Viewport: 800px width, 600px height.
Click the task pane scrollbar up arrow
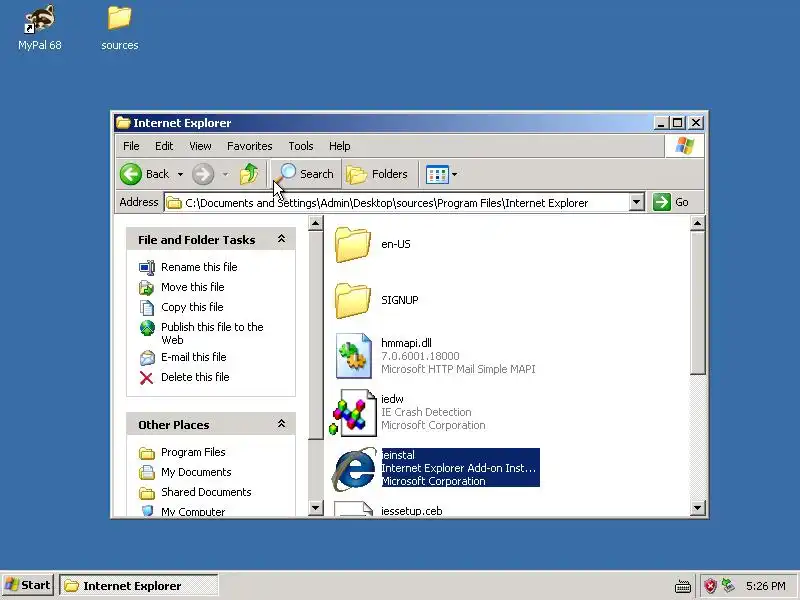pos(316,223)
